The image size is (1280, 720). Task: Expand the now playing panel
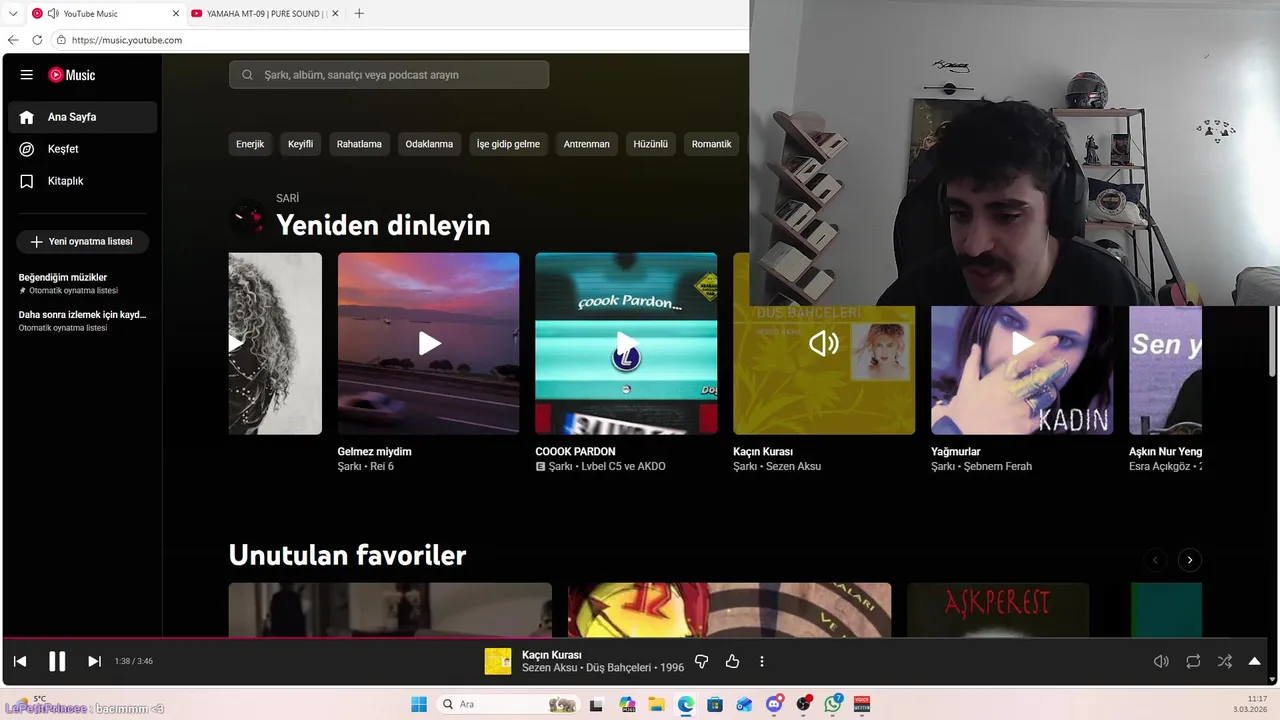tap(1254, 661)
